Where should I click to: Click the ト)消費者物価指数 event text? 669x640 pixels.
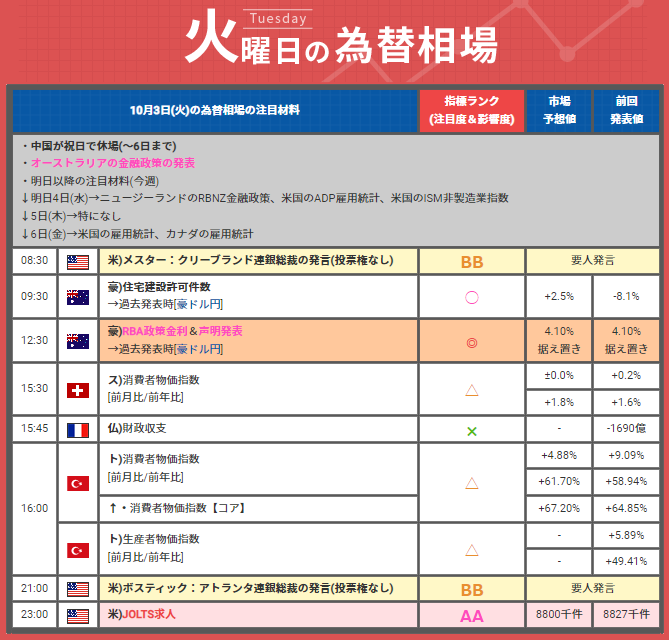pyautogui.click(x=154, y=459)
